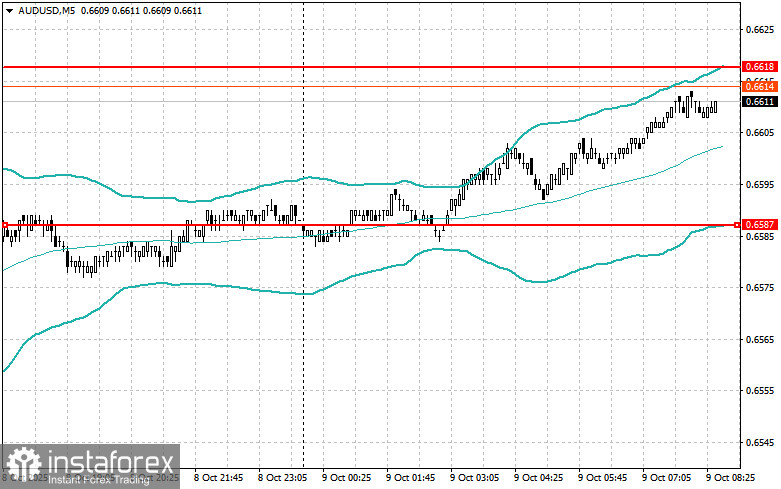The height and width of the screenshot is (489, 781).
Task: Select the 9 Oct 07:05 time label
Action: [x=666, y=478]
